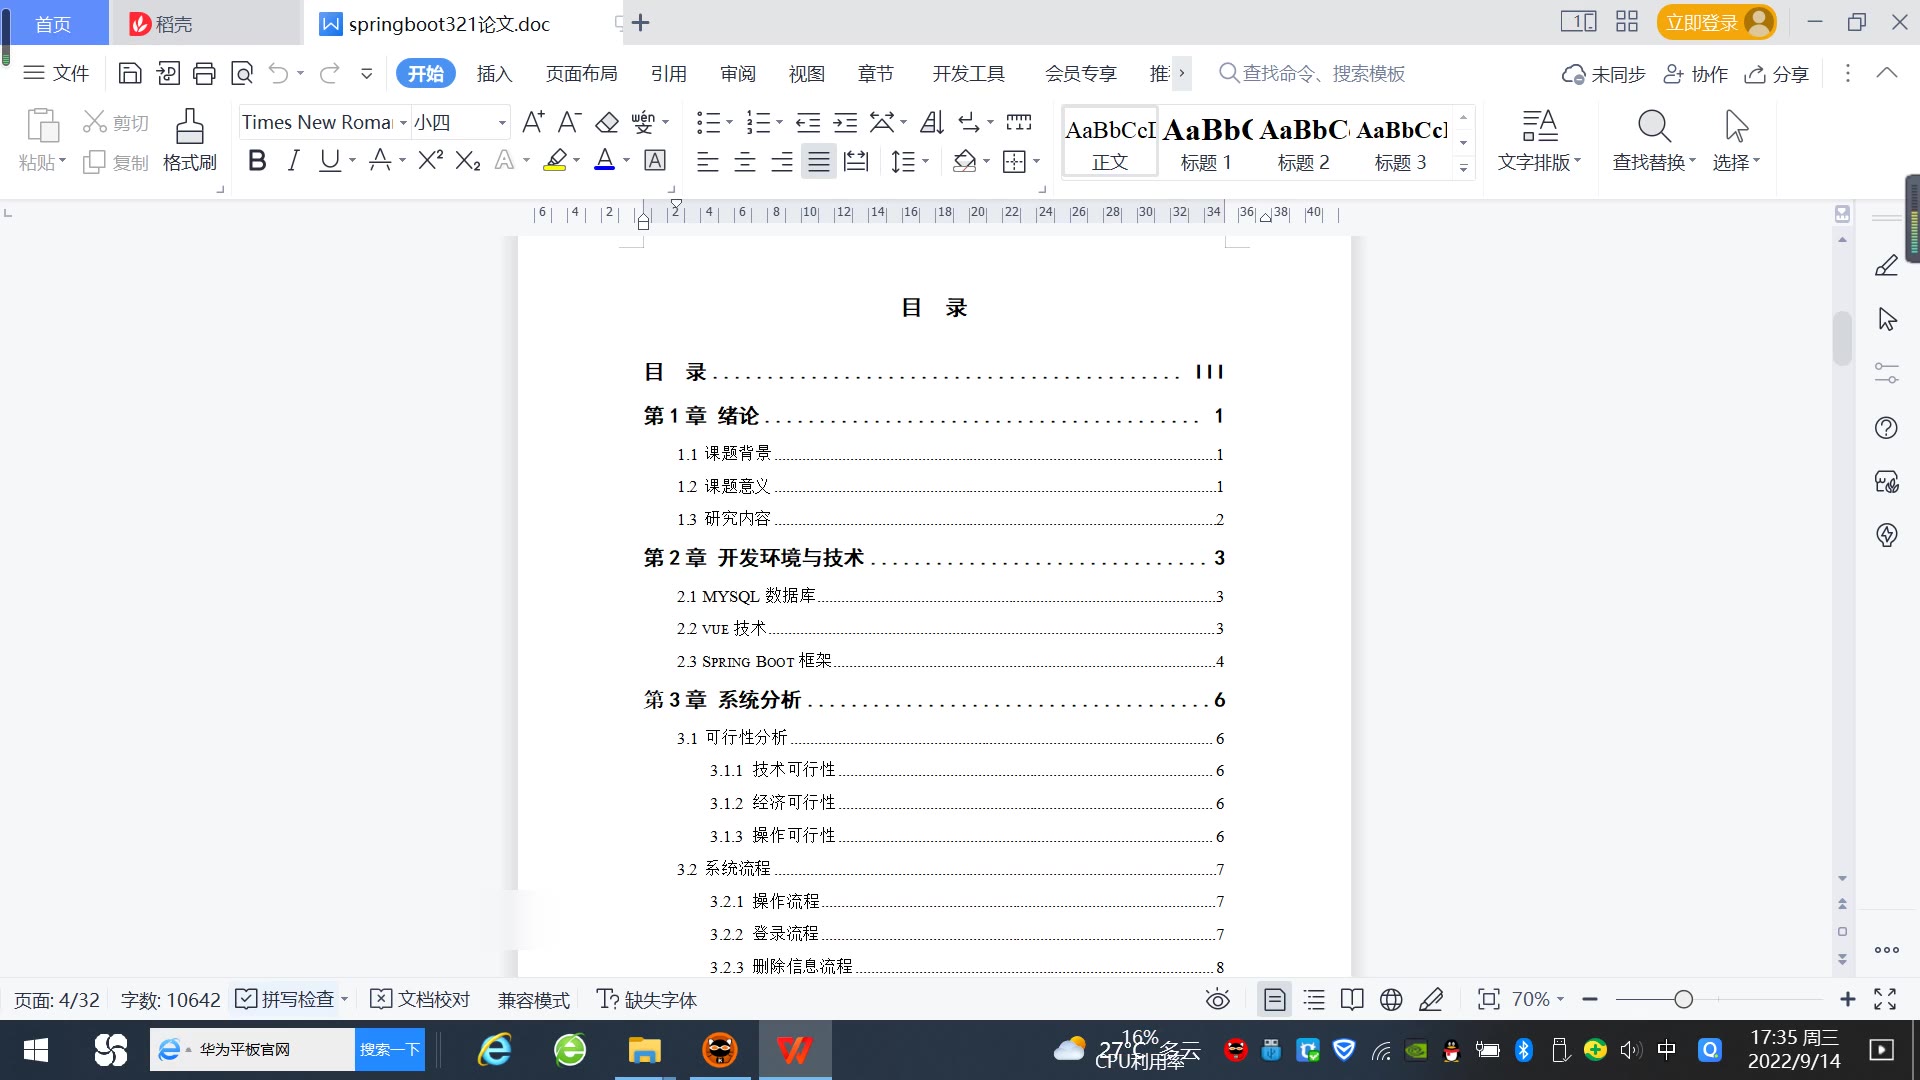Toggle bold formatting
The height and width of the screenshot is (1080, 1920).
257,161
